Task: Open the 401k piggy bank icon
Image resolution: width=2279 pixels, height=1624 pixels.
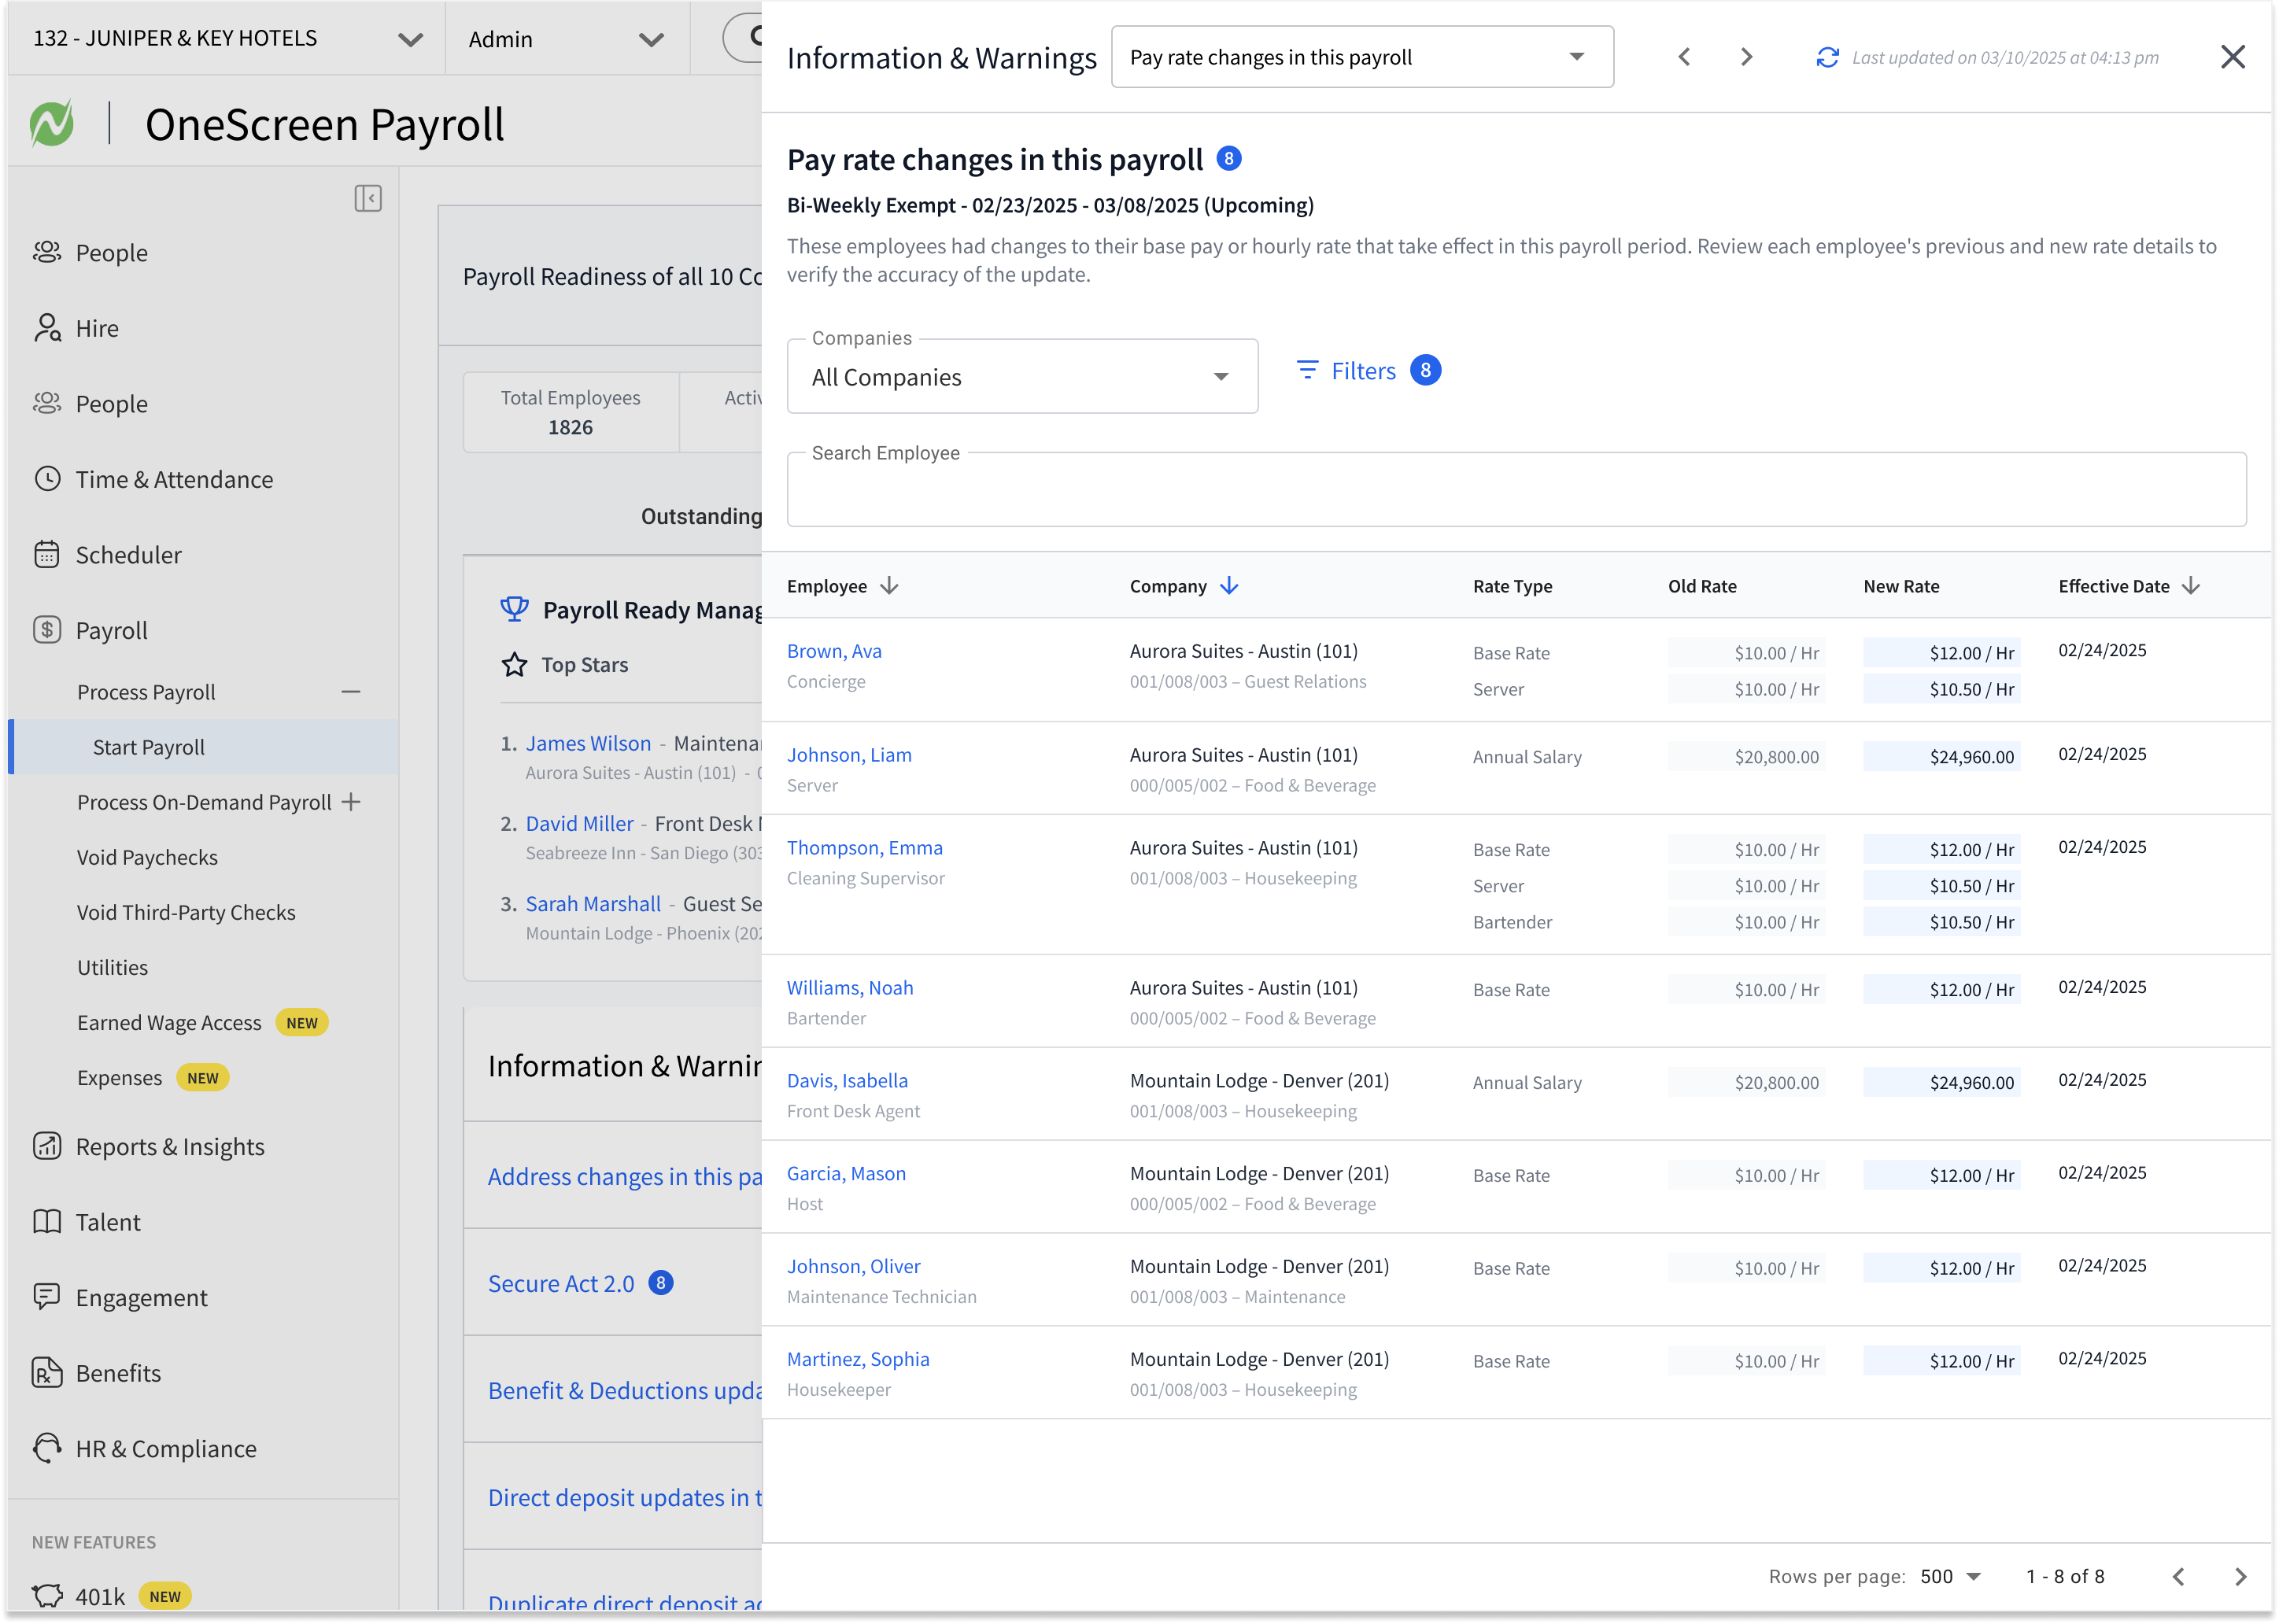Action: pyautogui.click(x=47, y=1595)
